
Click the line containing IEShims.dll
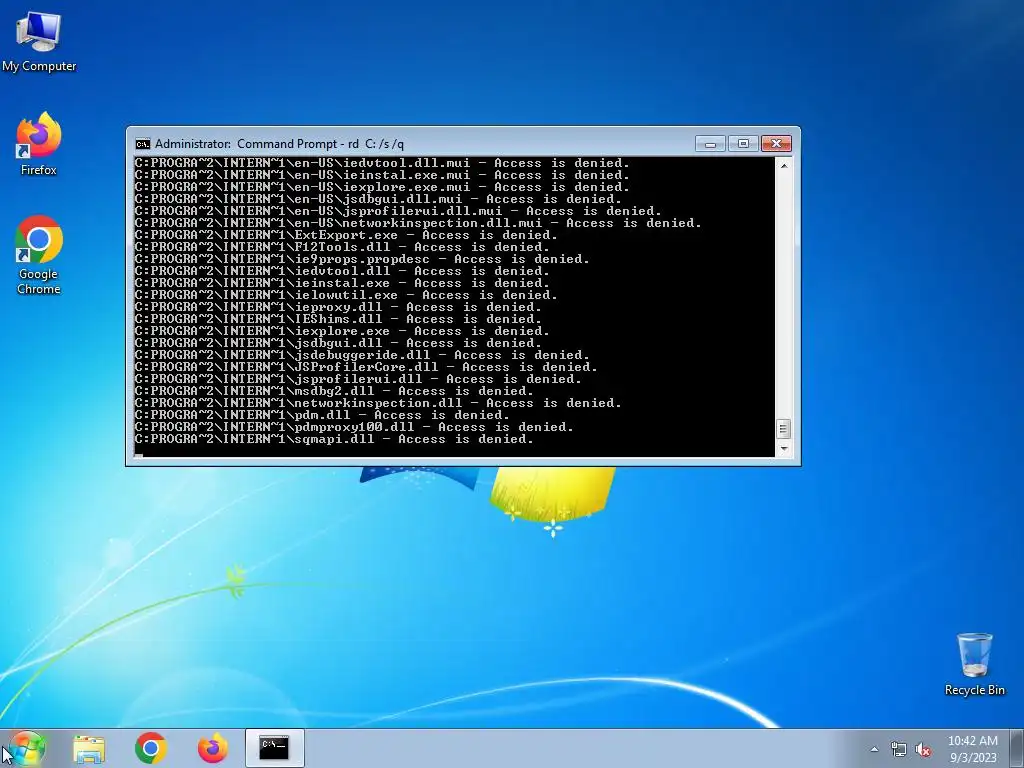pos(338,319)
